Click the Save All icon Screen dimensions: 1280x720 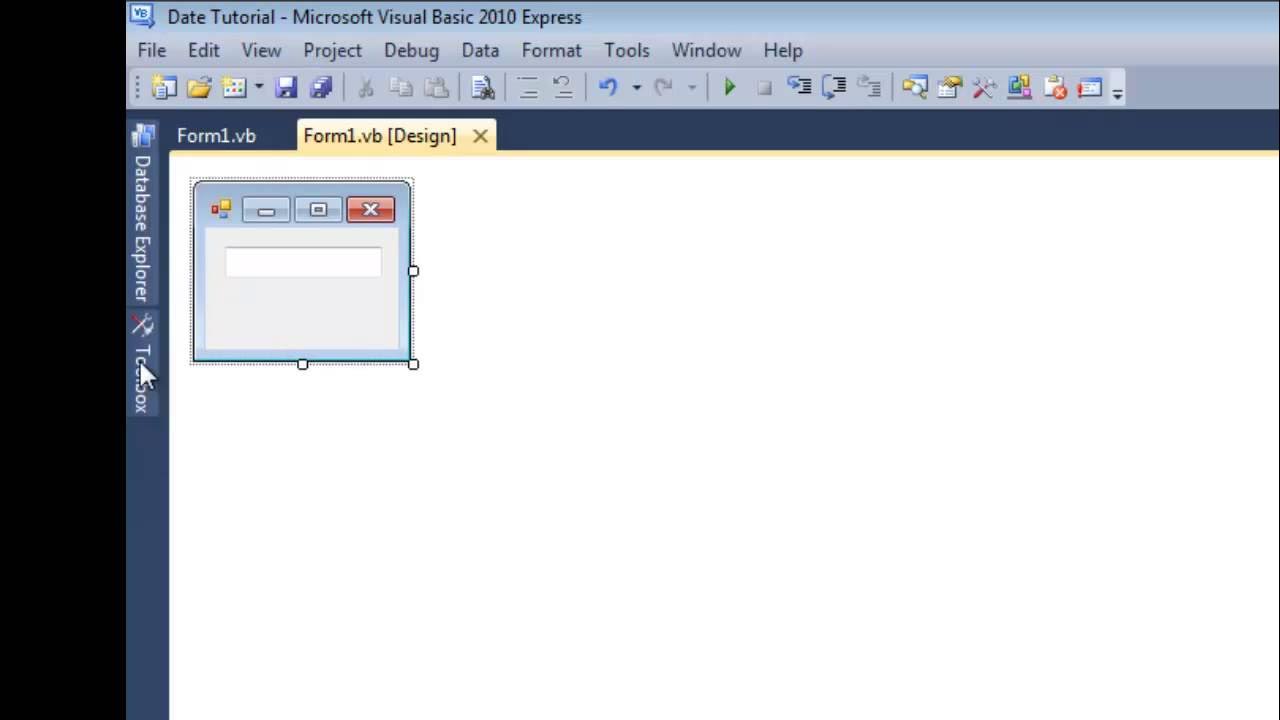click(x=321, y=88)
